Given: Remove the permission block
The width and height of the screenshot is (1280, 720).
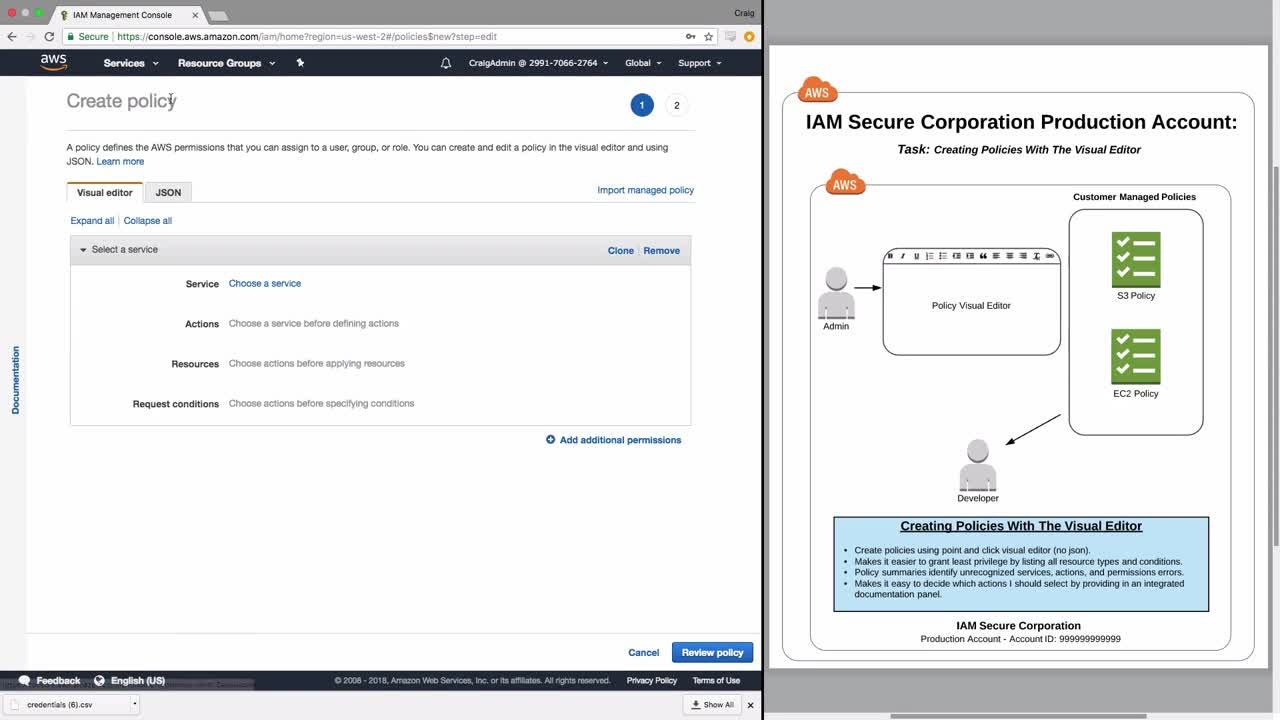Looking at the screenshot, I should [x=661, y=251].
